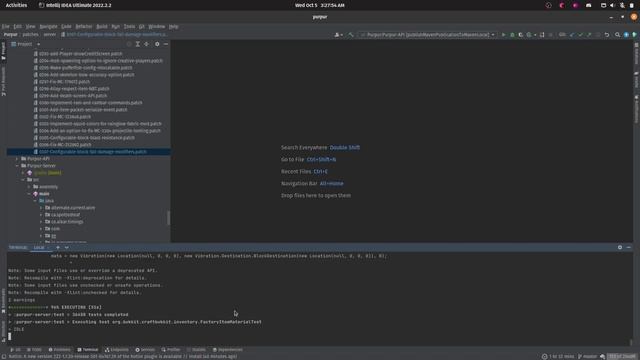
Task: Click the patches breadcrumb in navigation bar
Action: [x=31, y=35]
